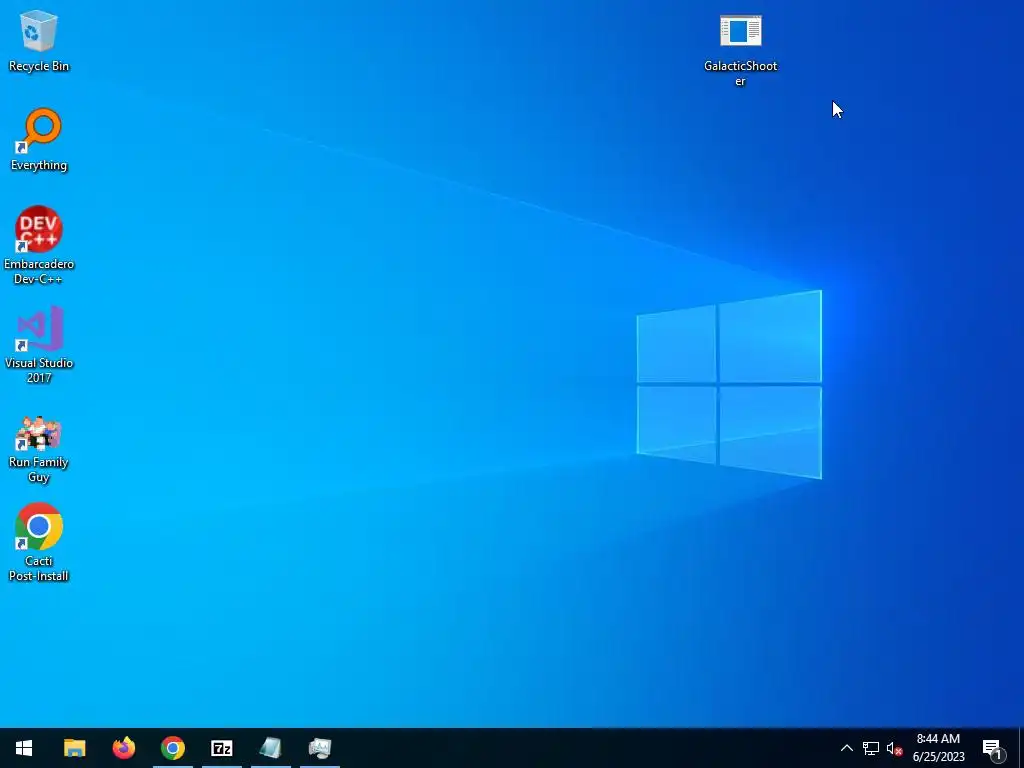Select the Recycle Bin desktop icon

coord(39,40)
